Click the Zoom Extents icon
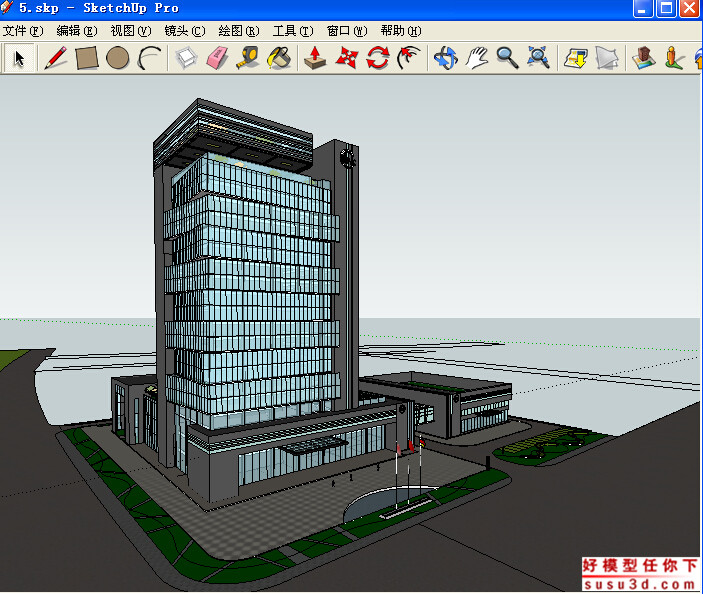Screen dimensions: 703x594 [538, 58]
